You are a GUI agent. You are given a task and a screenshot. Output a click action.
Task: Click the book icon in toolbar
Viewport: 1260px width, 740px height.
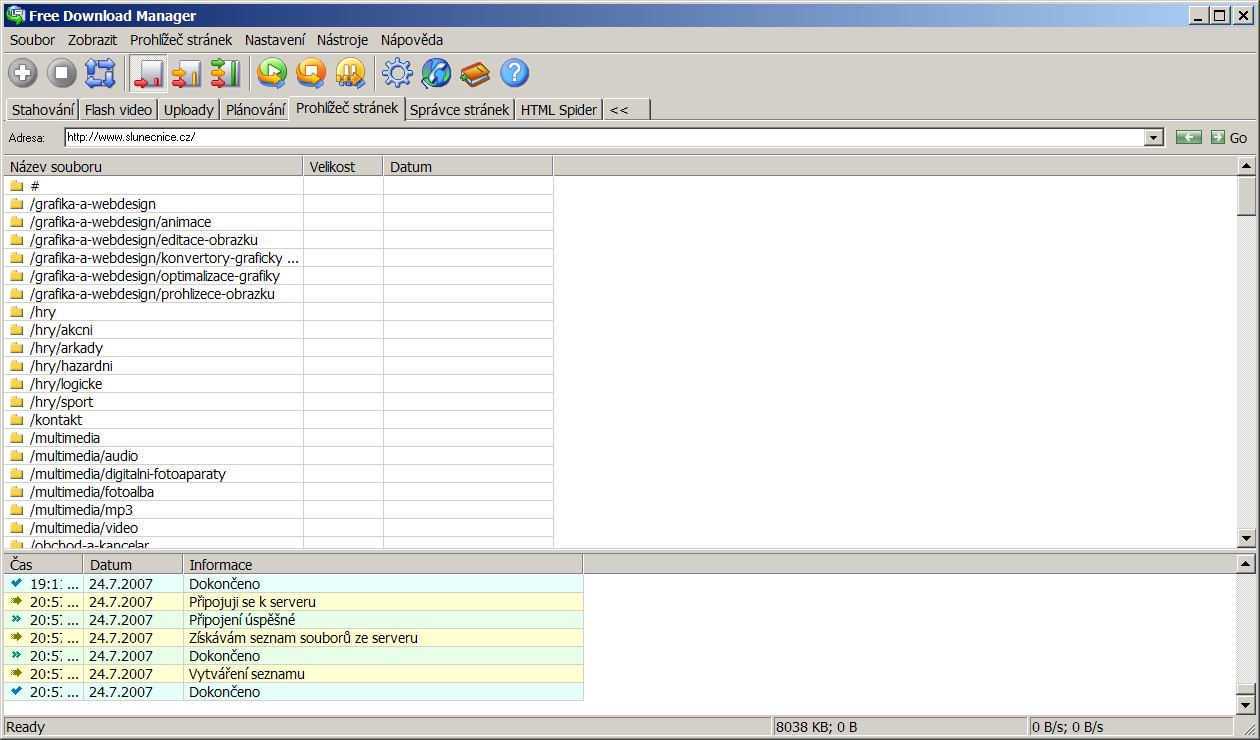pos(475,73)
